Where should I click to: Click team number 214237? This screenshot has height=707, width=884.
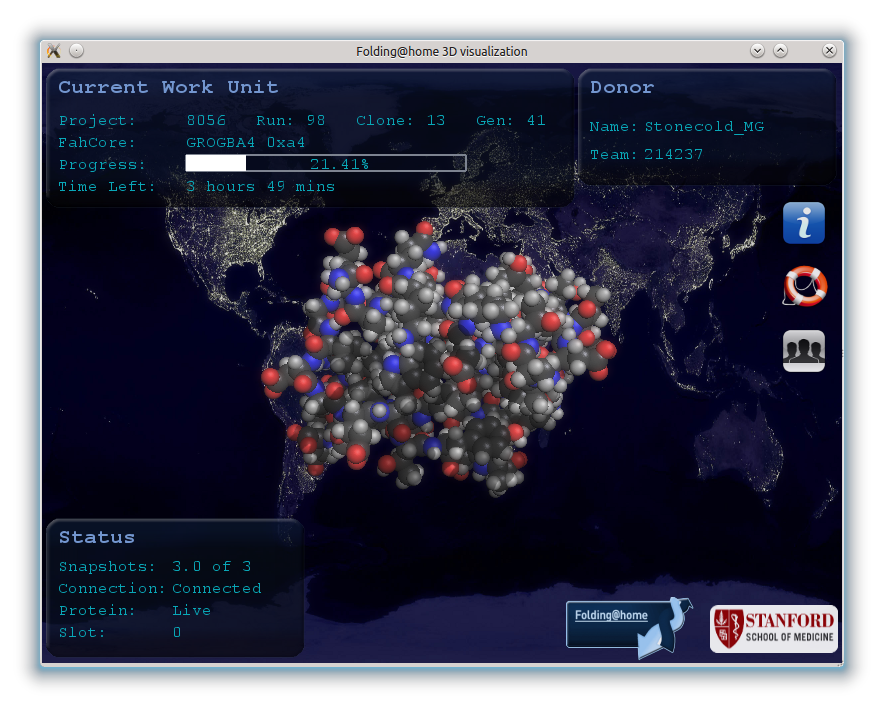(674, 154)
